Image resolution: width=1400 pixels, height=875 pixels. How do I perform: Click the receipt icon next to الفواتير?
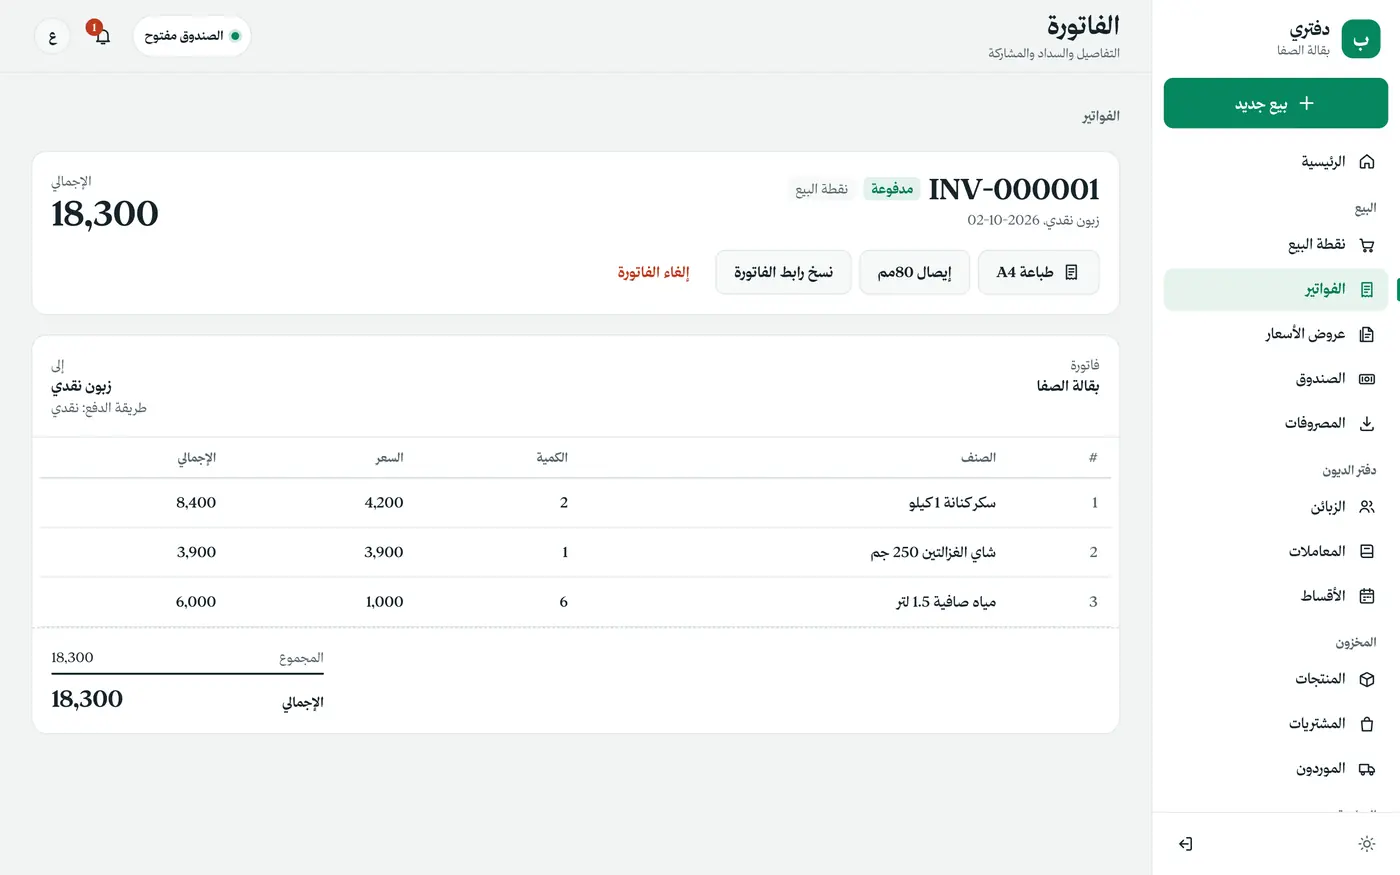[1367, 290]
